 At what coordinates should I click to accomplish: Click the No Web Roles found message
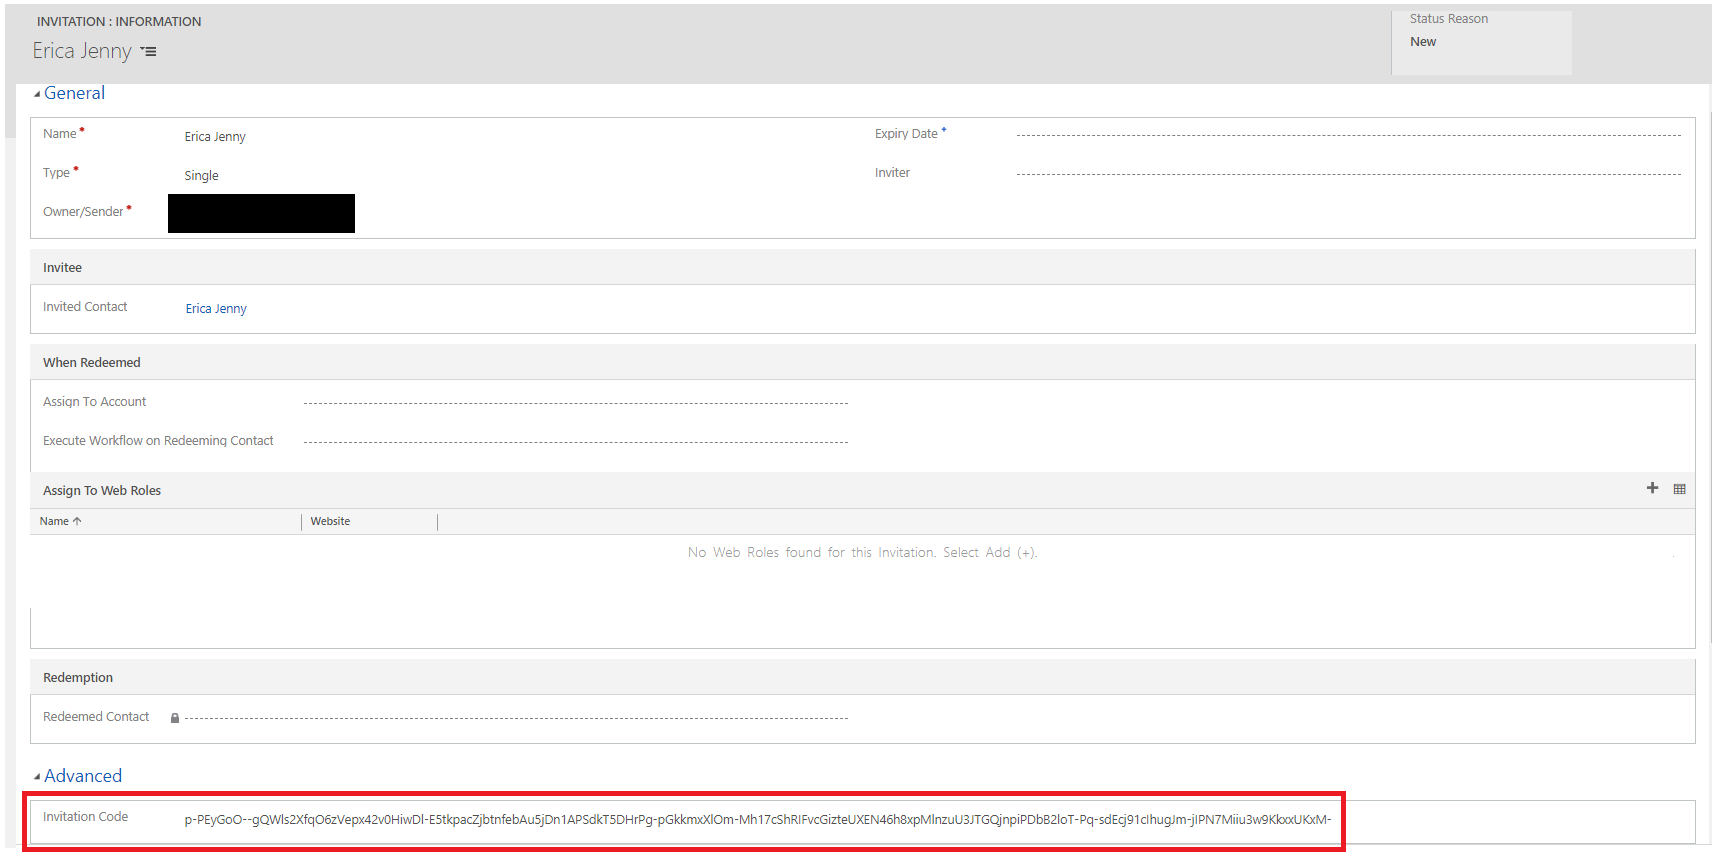pyautogui.click(x=862, y=553)
